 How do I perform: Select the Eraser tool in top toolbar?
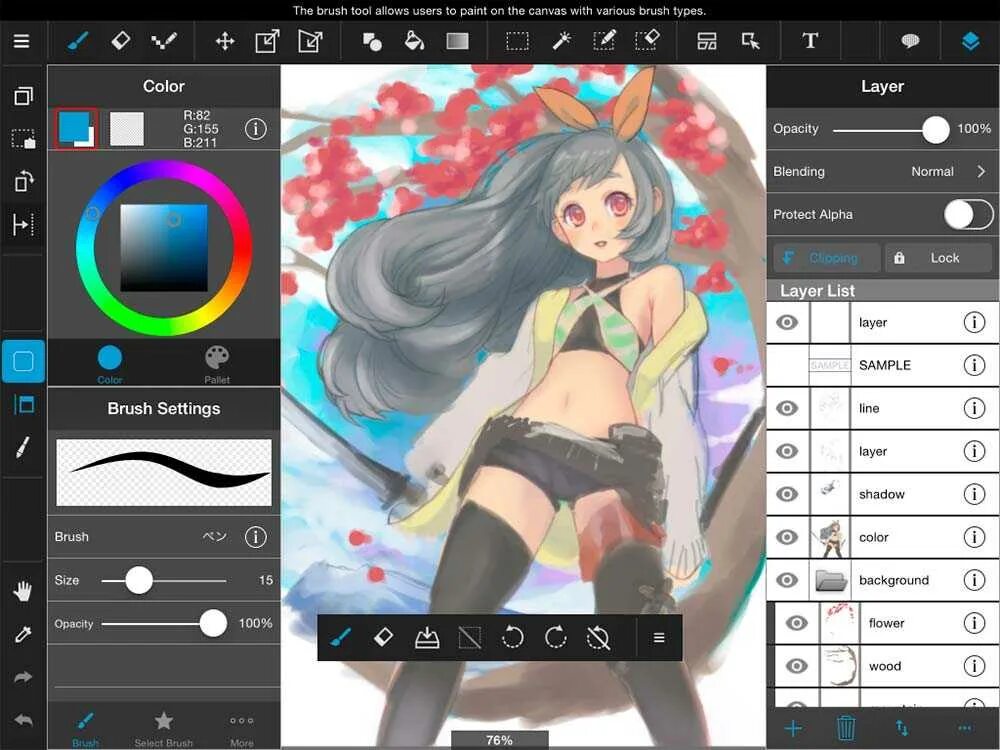tap(121, 41)
